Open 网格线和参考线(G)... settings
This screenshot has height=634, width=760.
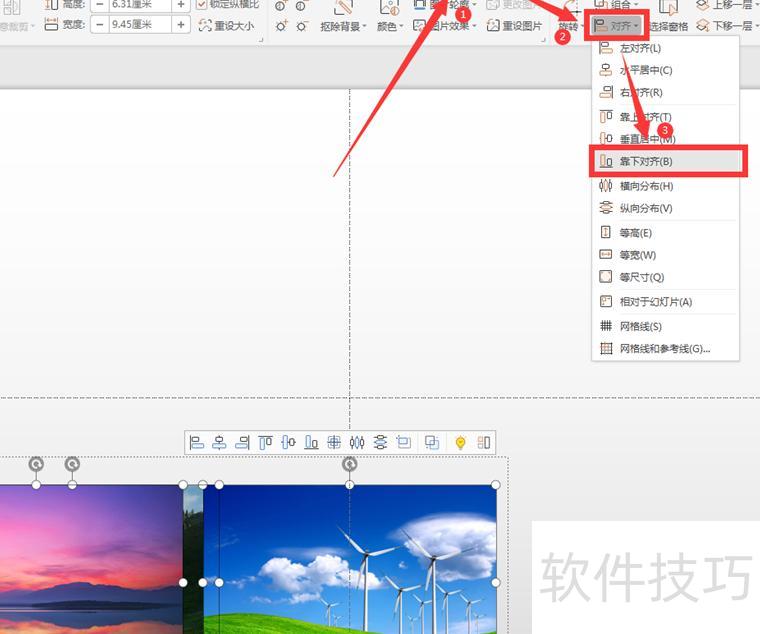[x=665, y=349]
